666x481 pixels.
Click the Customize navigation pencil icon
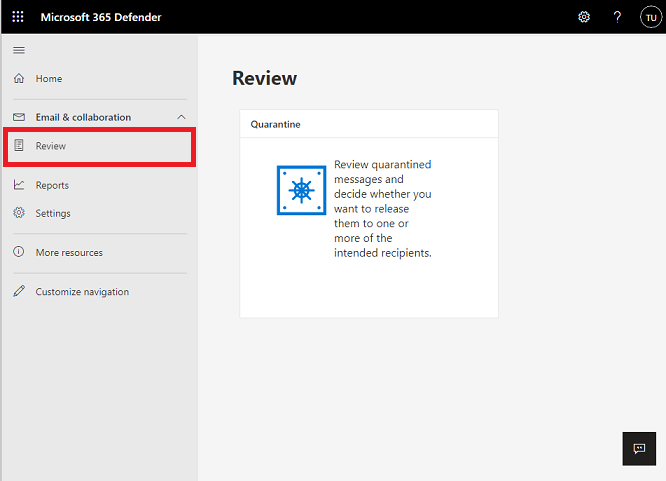click(19, 291)
